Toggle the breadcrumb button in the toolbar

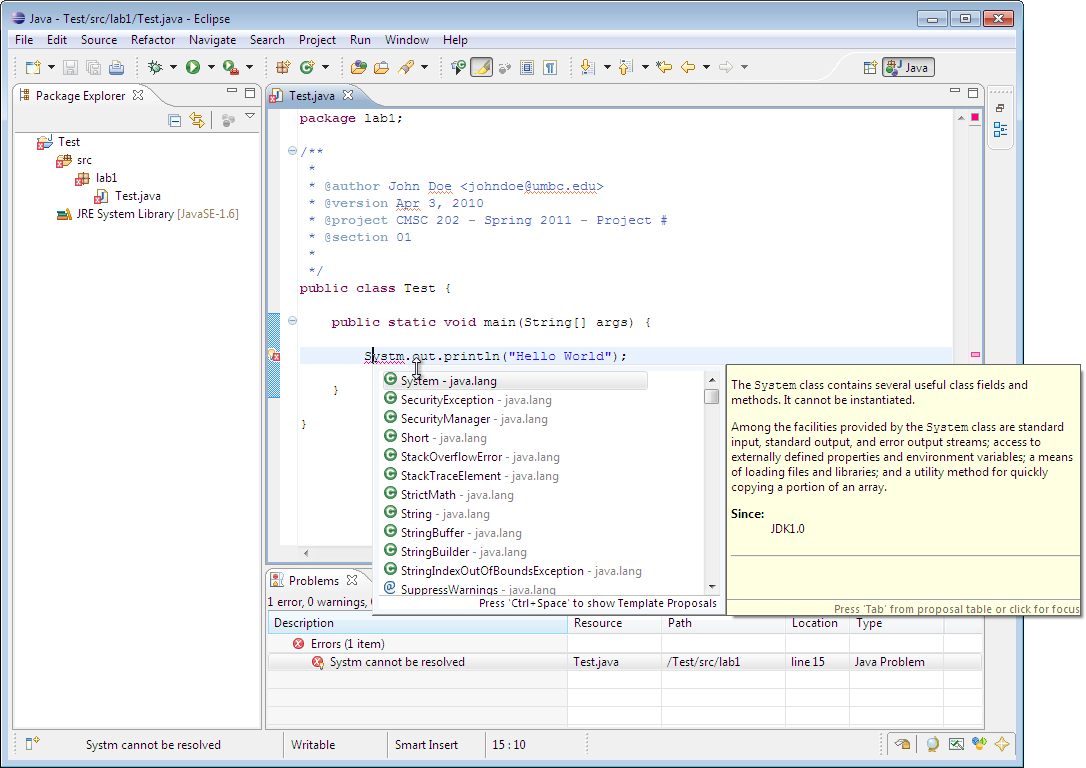click(458, 67)
